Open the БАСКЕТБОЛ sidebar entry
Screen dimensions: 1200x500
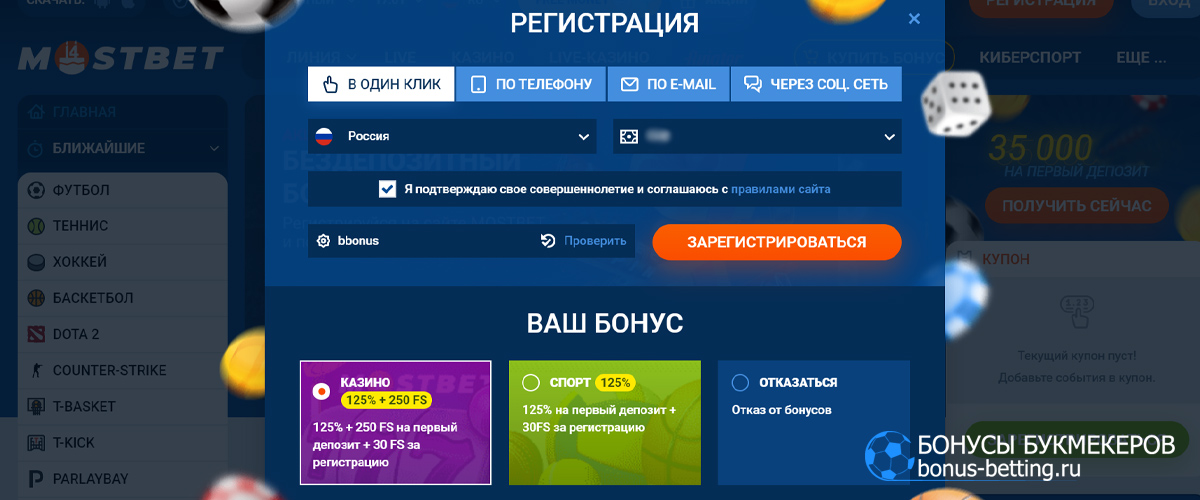123,298
